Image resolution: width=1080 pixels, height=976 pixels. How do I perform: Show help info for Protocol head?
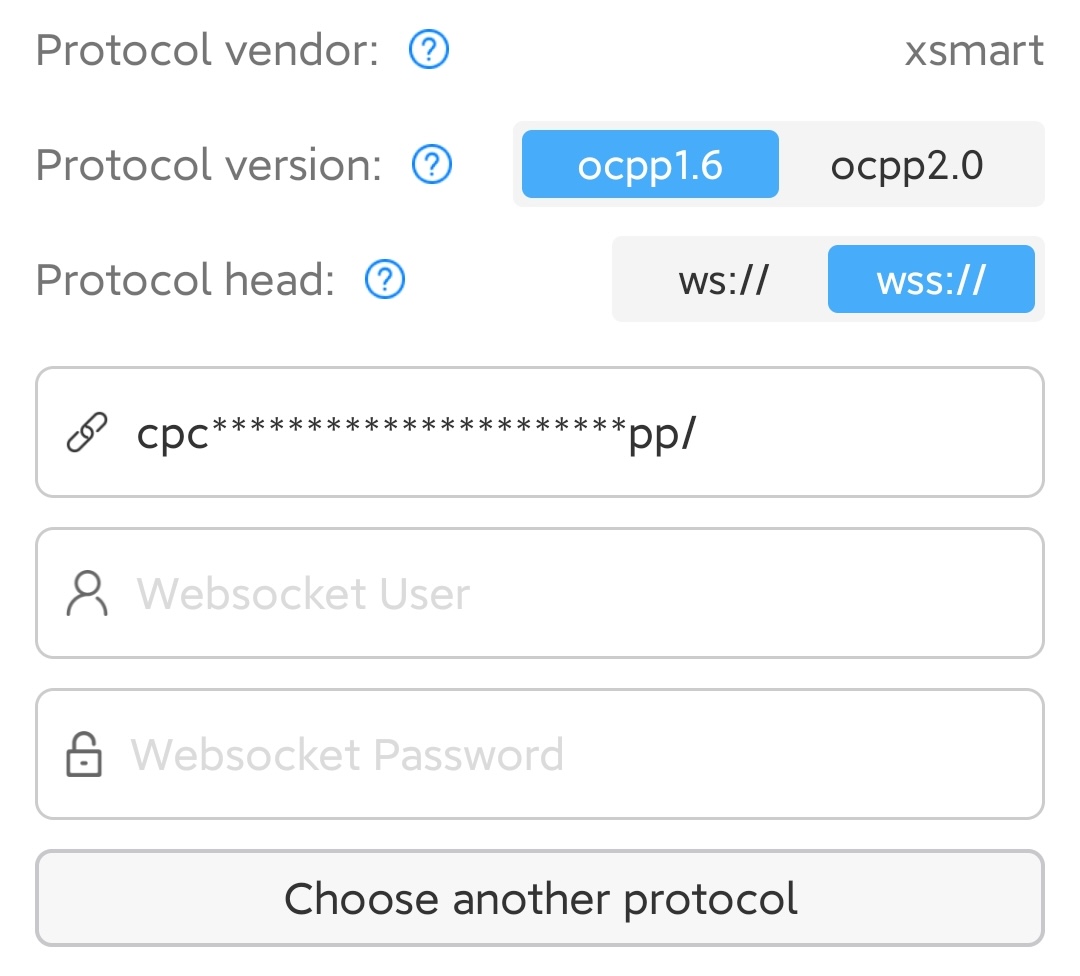point(385,280)
